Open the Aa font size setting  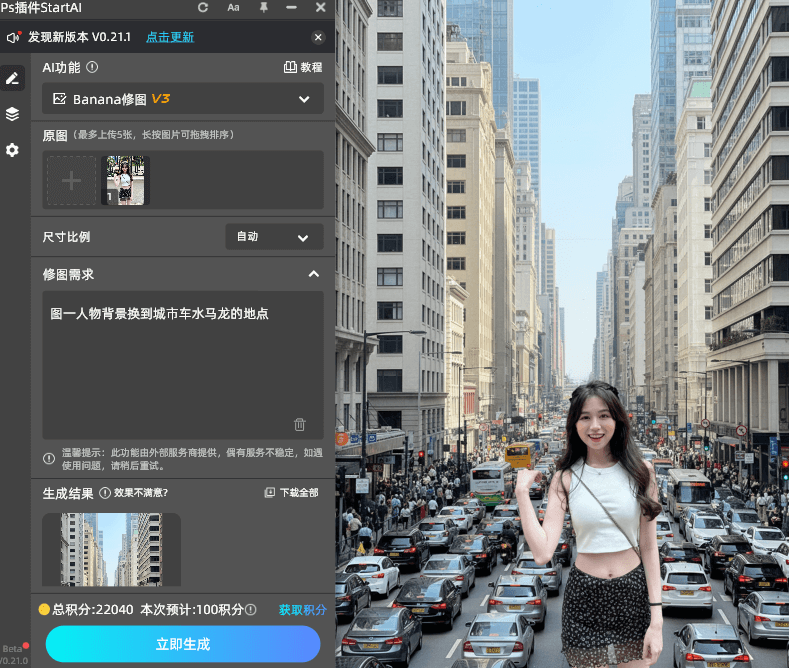pos(233,8)
